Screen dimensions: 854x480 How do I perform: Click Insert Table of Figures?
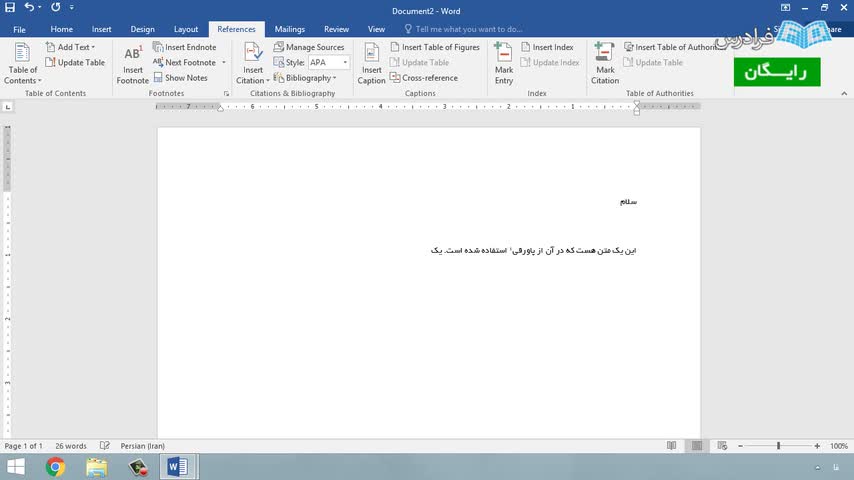435,47
